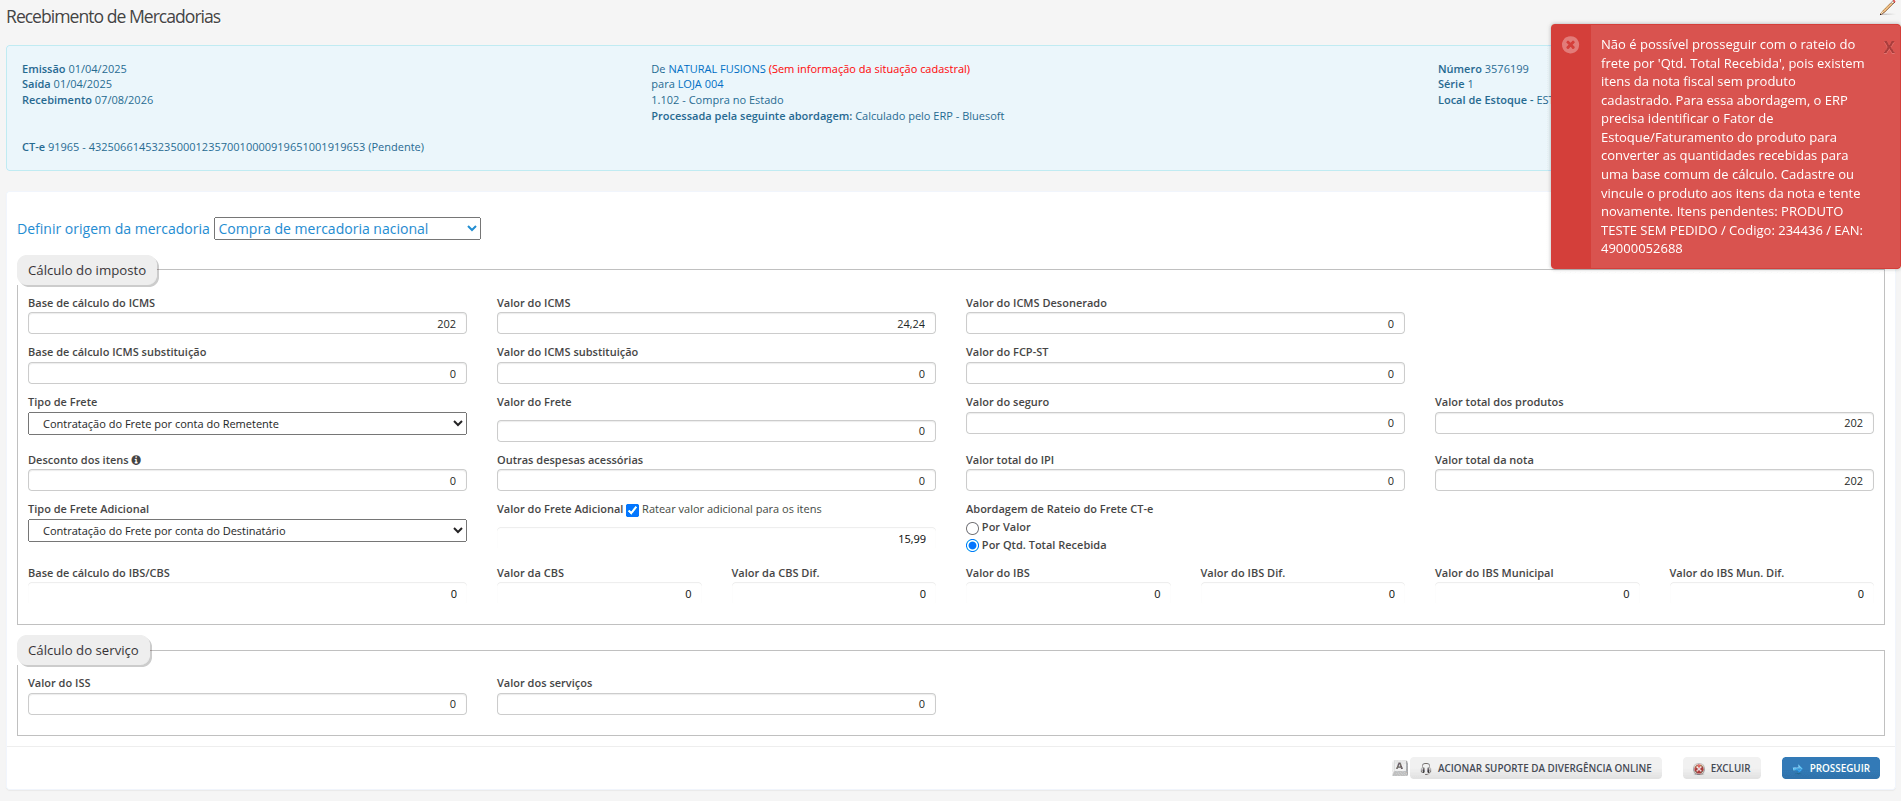The height and width of the screenshot is (801, 1901).
Task: Click the error circle icon in the red alert
Action: [1571, 45]
